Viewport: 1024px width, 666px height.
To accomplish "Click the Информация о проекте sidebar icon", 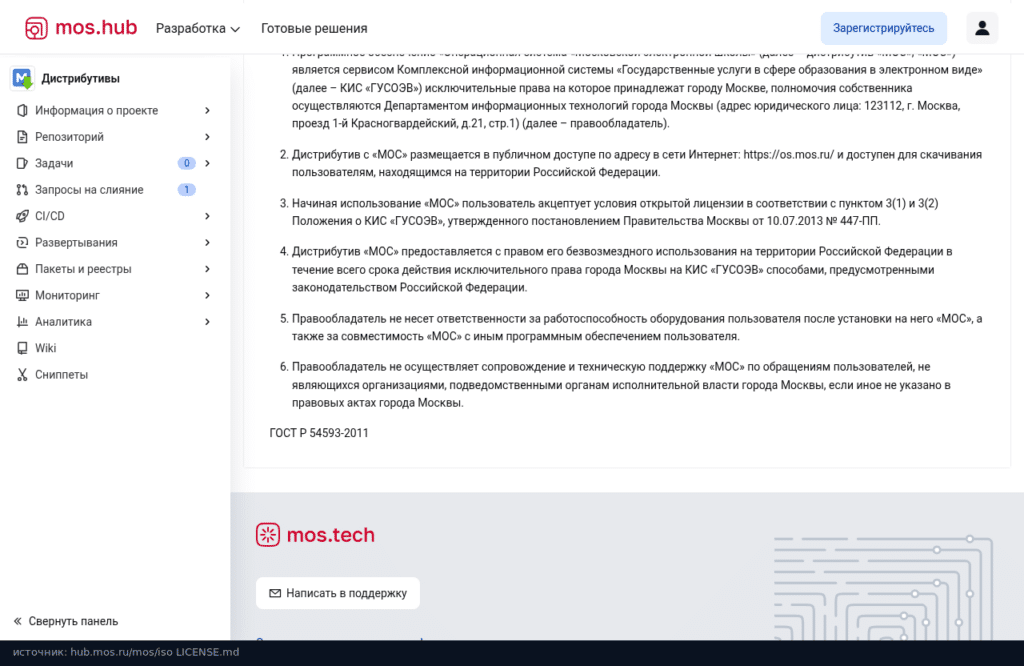I will 22,110.
